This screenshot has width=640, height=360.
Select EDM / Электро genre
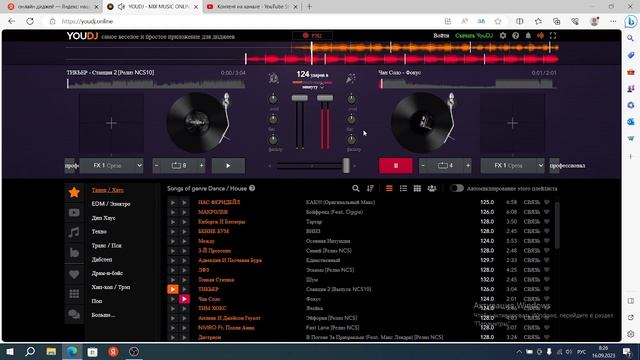111,204
